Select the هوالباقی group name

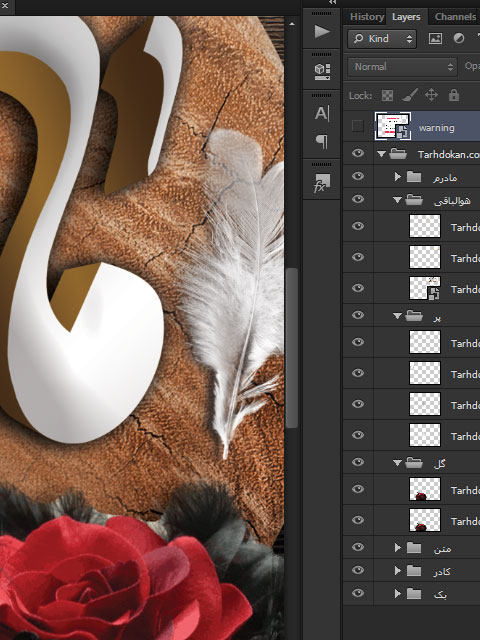pyautogui.click(x=452, y=200)
